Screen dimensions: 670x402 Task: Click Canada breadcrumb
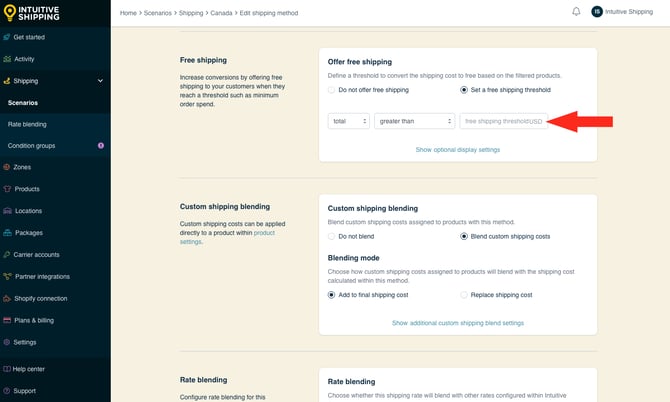(x=221, y=13)
